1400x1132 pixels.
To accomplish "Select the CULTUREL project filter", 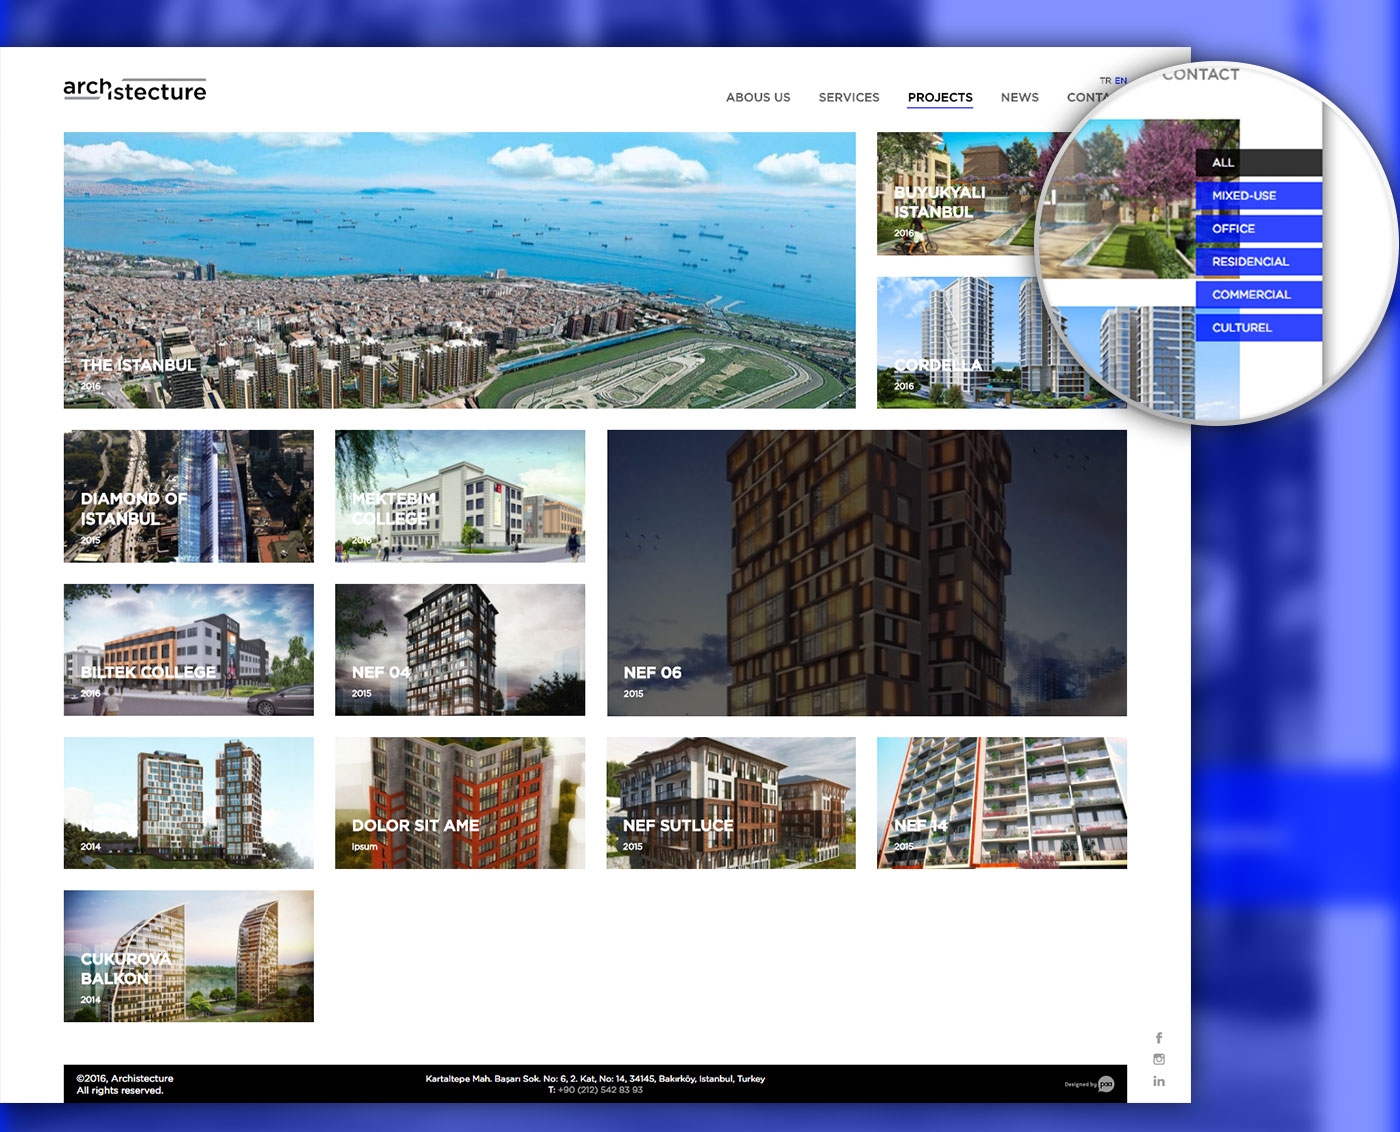I will click(x=1258, y=327).
